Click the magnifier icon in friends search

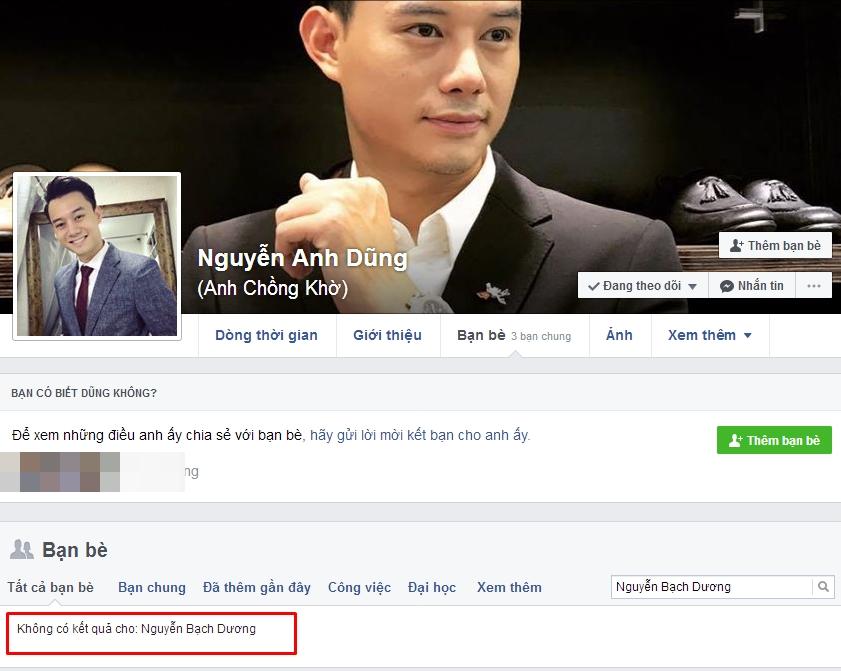(x=823, y=587)
